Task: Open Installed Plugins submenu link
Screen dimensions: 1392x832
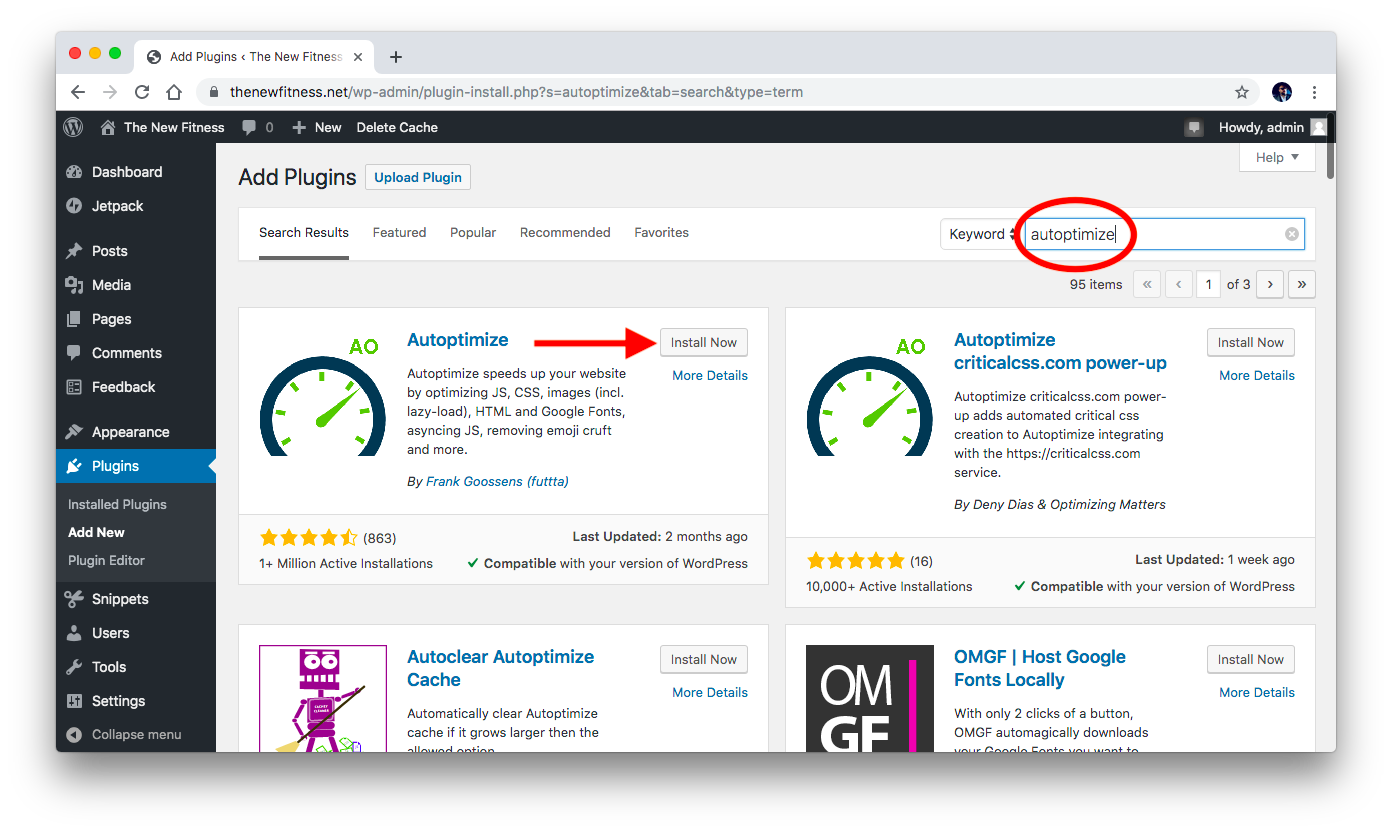Action: (117, 504)
